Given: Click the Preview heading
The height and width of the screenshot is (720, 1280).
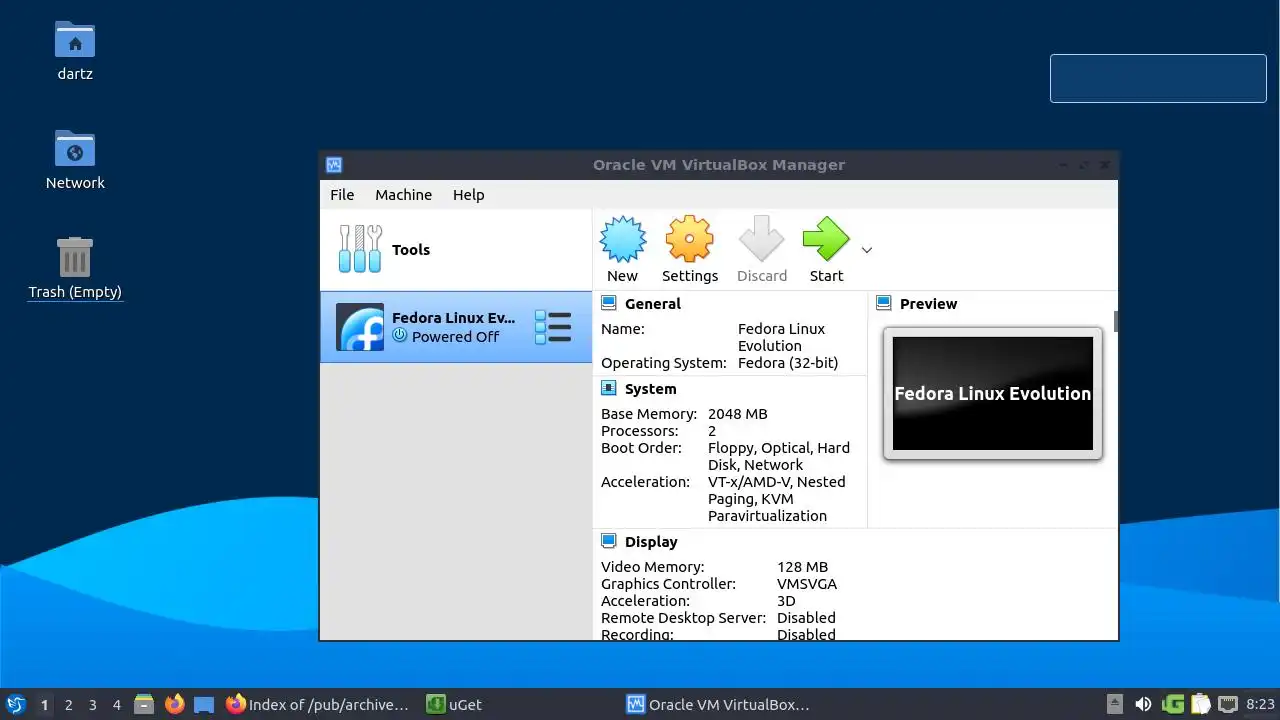Looking at the screenshot, I should coord(928,304).
